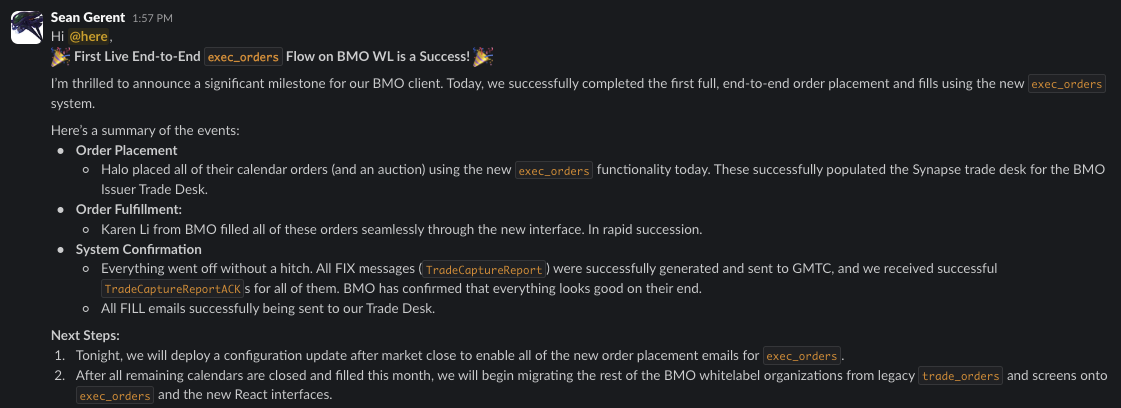This screenshot has width=1121, height=408.
Task: Click exec_orders code tag in bold headline
Action: pos(243,57)
